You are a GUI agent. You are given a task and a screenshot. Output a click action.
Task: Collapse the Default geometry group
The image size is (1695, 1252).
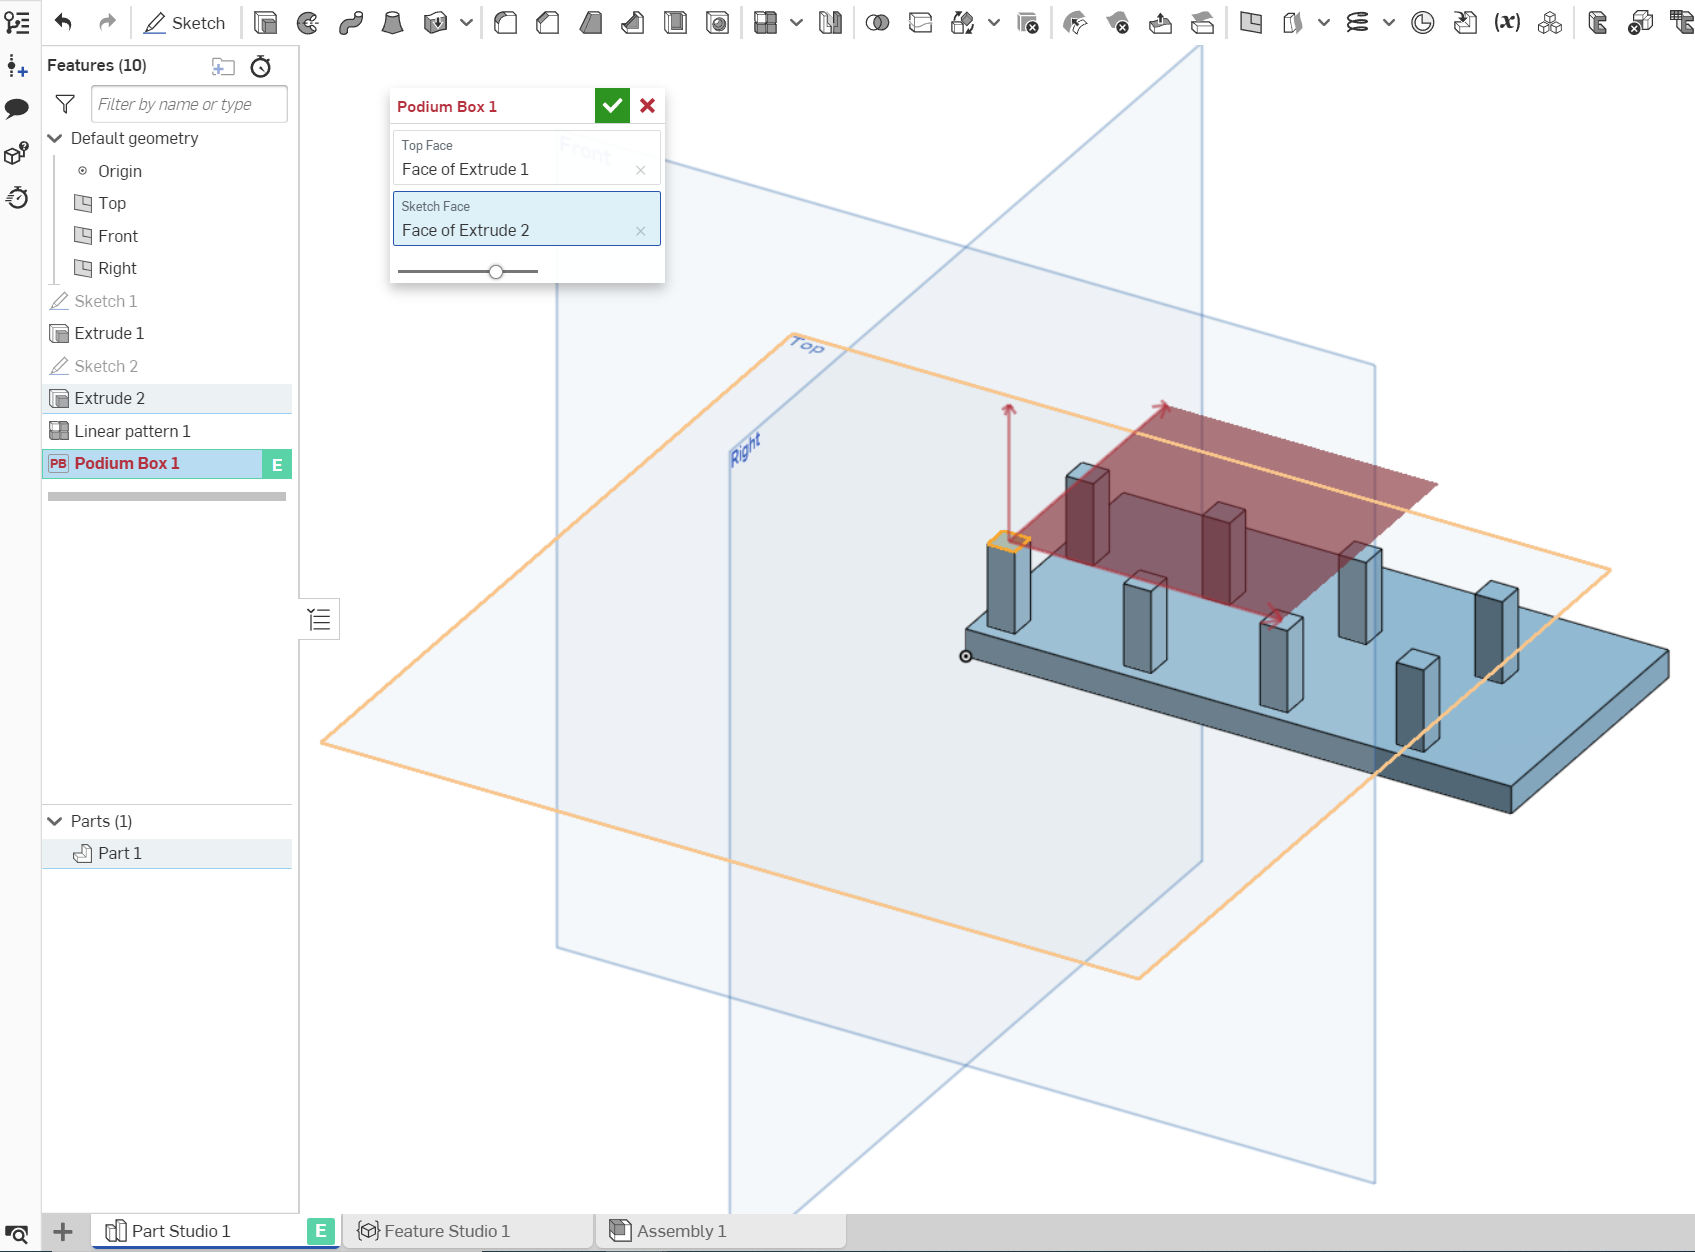55,138
